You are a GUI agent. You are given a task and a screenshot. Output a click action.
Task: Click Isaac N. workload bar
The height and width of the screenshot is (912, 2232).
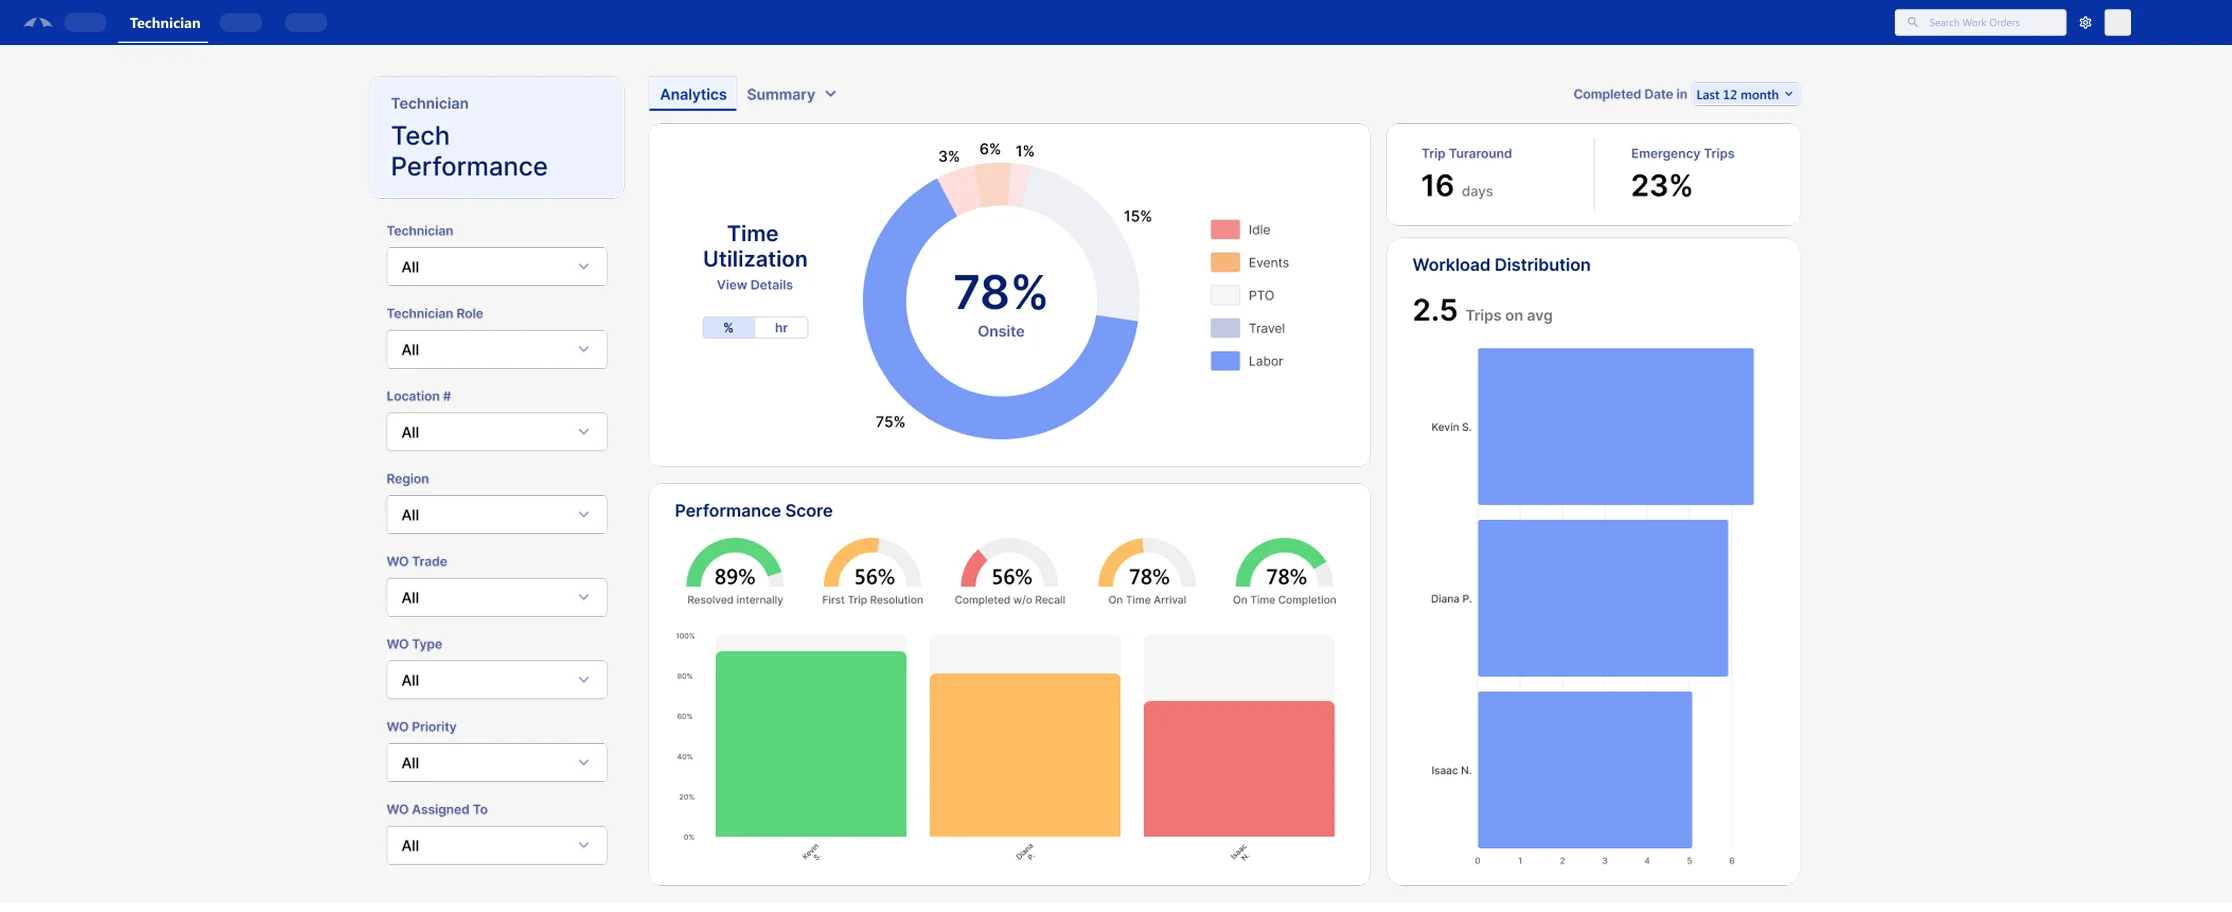[x=1585, y=770]
